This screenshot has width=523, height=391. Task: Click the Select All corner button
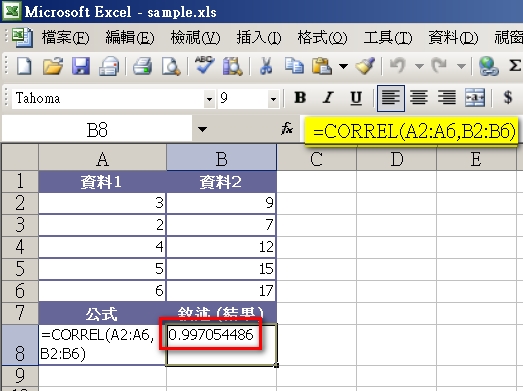(20, 157)
